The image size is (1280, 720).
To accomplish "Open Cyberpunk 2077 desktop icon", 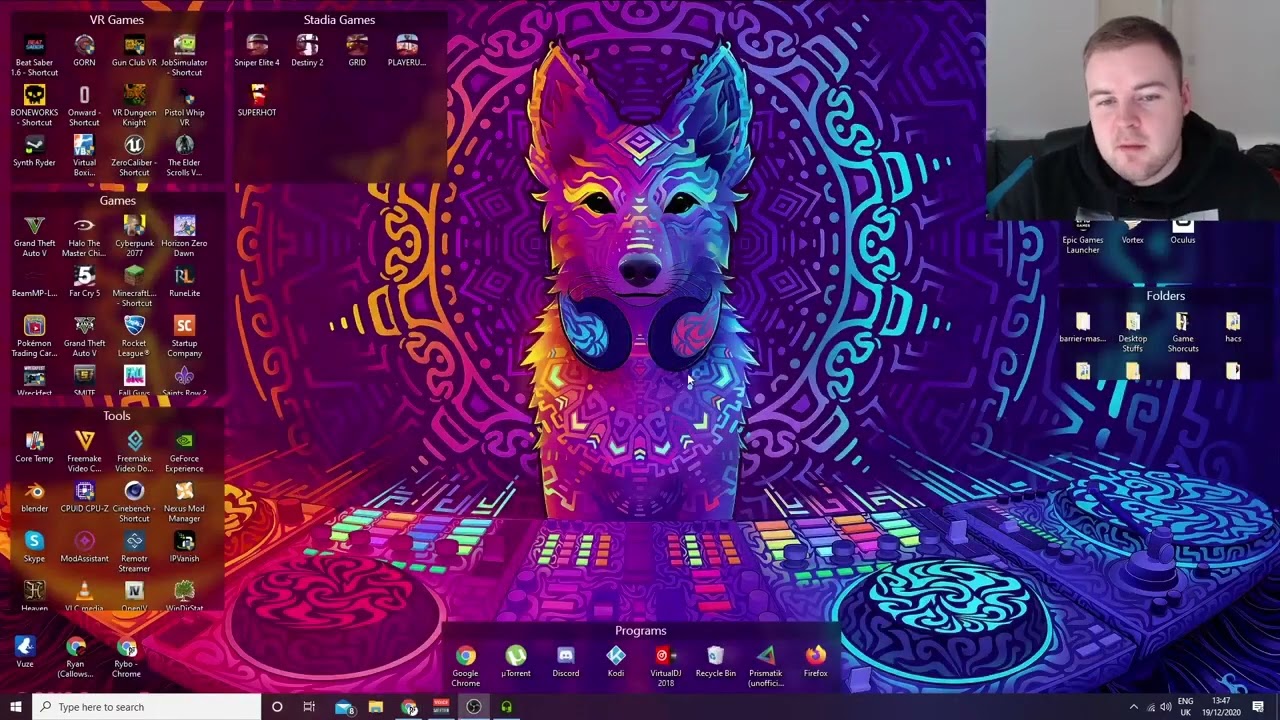I will 134,227.
